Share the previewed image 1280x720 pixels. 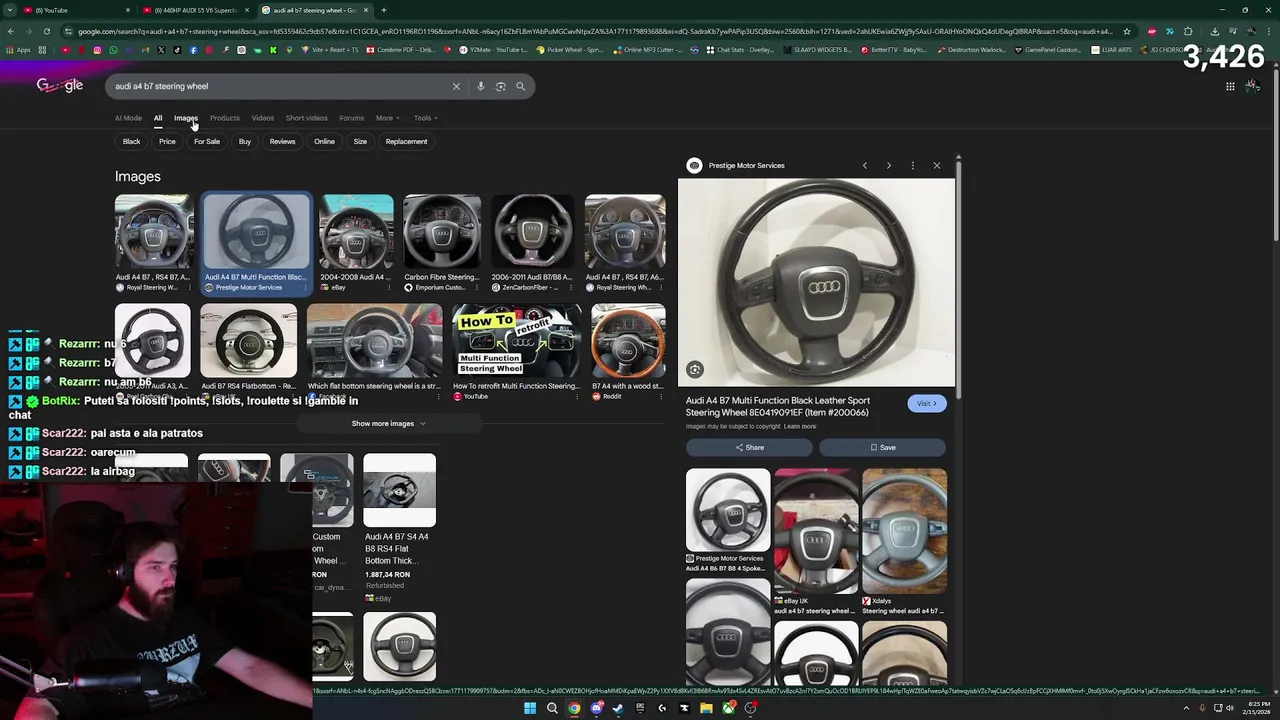(749, 447)
